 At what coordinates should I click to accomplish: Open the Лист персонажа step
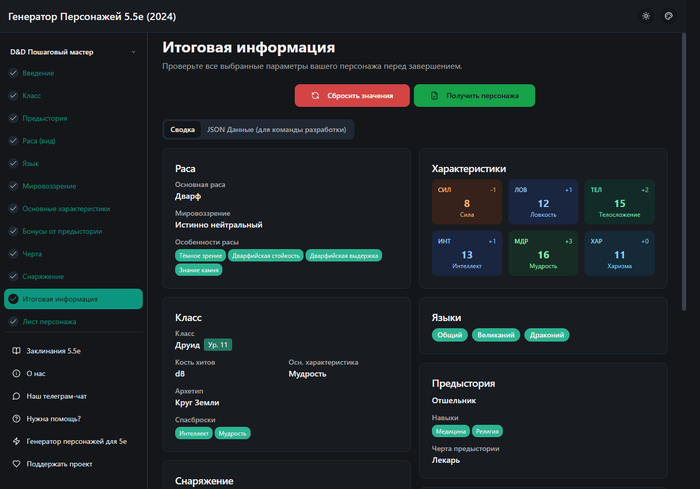tap(50, 322)
